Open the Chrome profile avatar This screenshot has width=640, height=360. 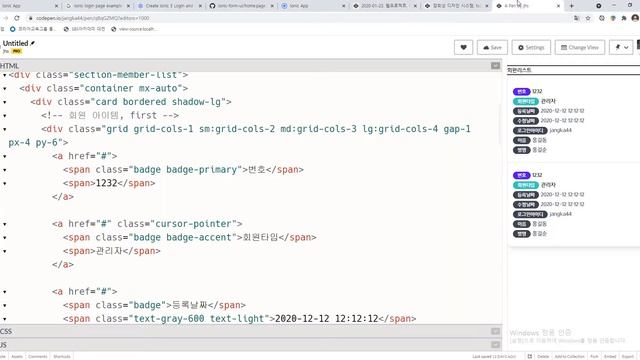(635, 18)
